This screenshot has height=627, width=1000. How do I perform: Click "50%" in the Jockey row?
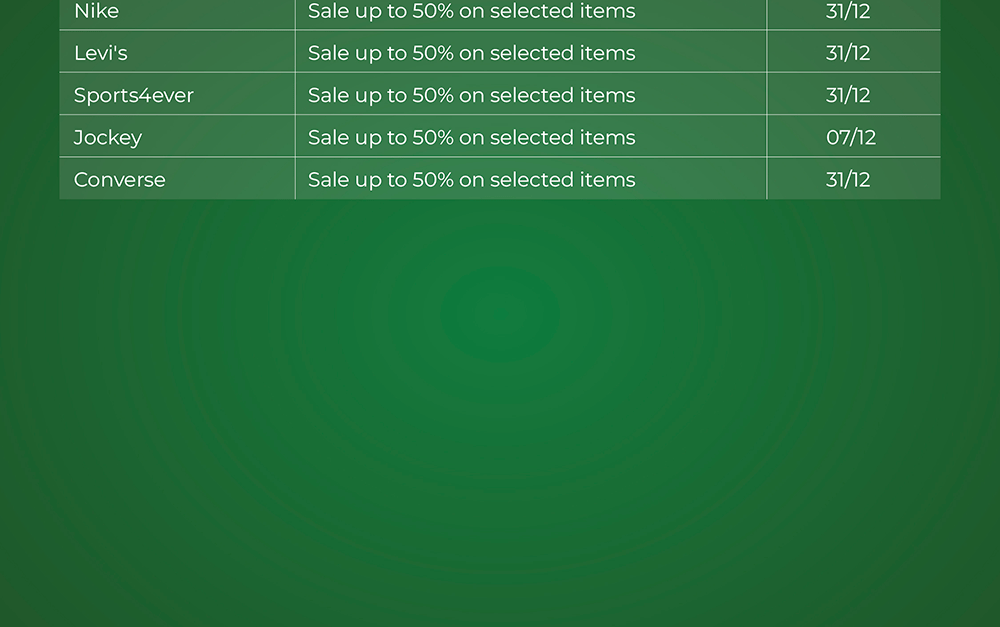pos(433,137)
